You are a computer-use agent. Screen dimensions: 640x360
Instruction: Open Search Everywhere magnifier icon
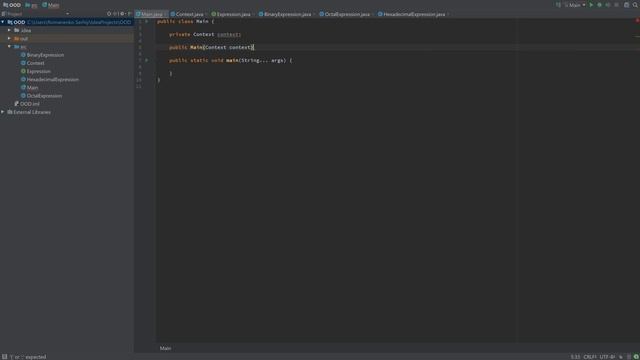(x=635, y=5)
